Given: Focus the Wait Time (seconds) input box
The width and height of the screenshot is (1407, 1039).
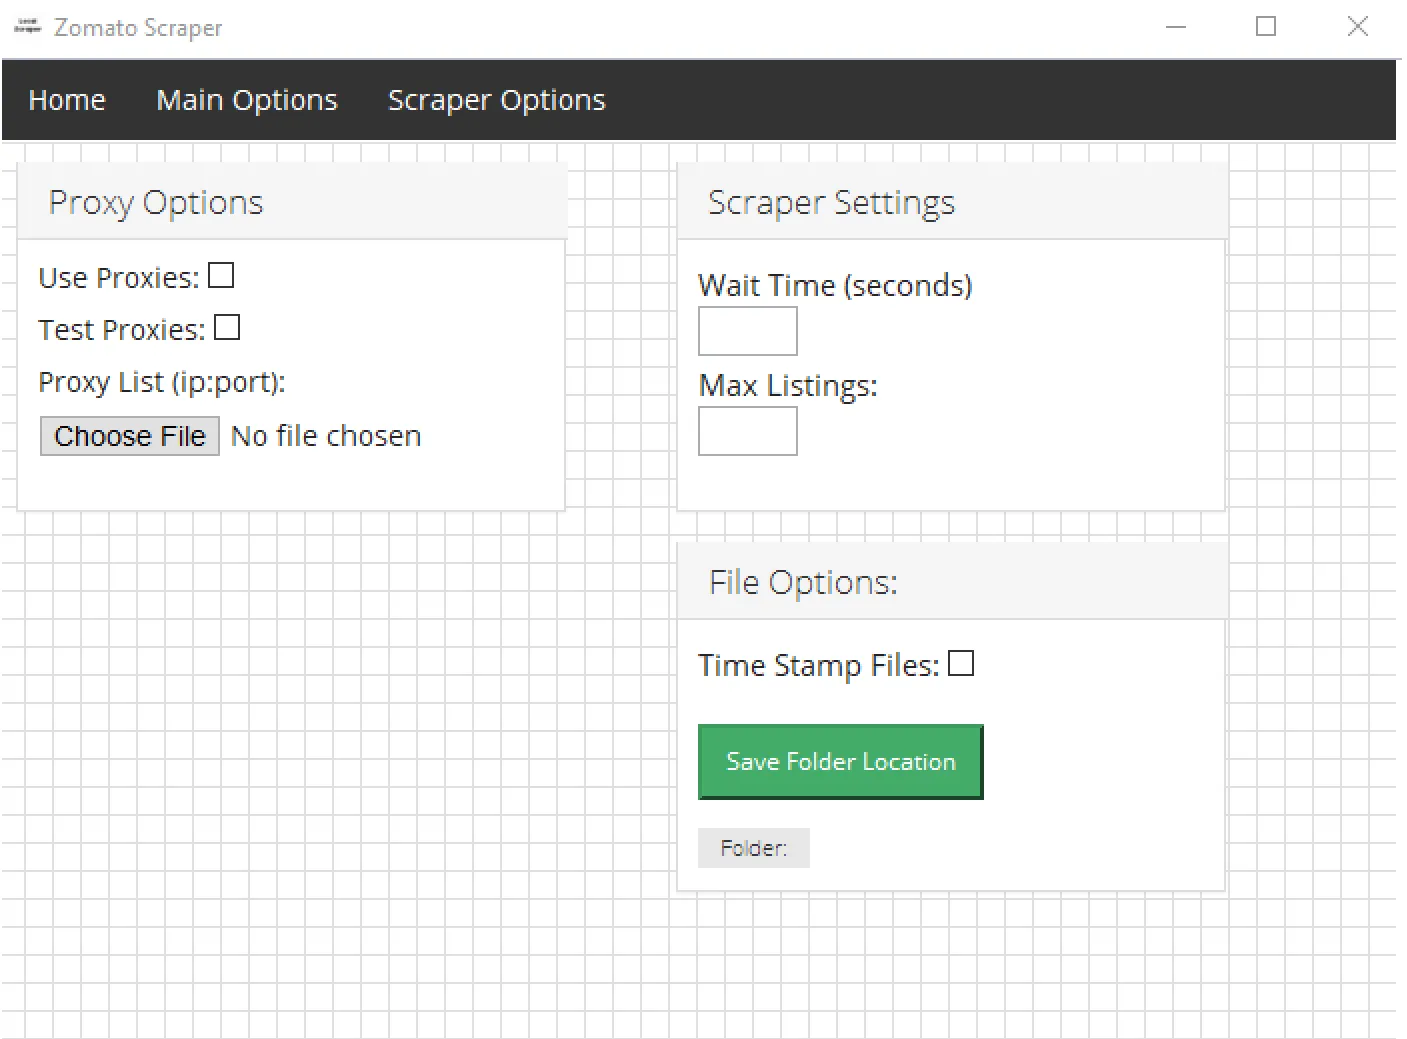Looking at the screenshot, I should [x=747, y=331].
